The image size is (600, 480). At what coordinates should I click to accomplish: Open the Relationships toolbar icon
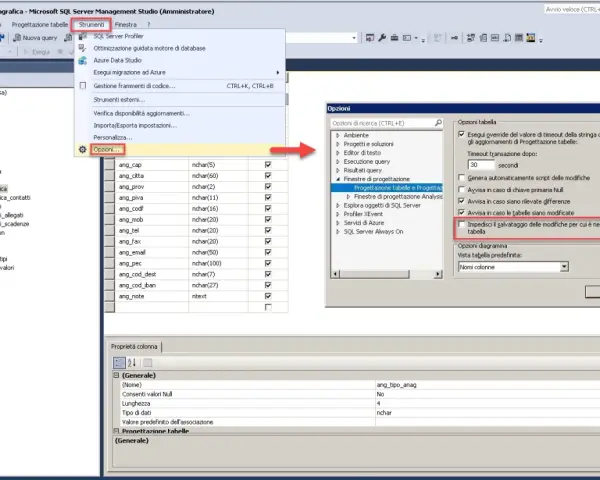(471, 38)
